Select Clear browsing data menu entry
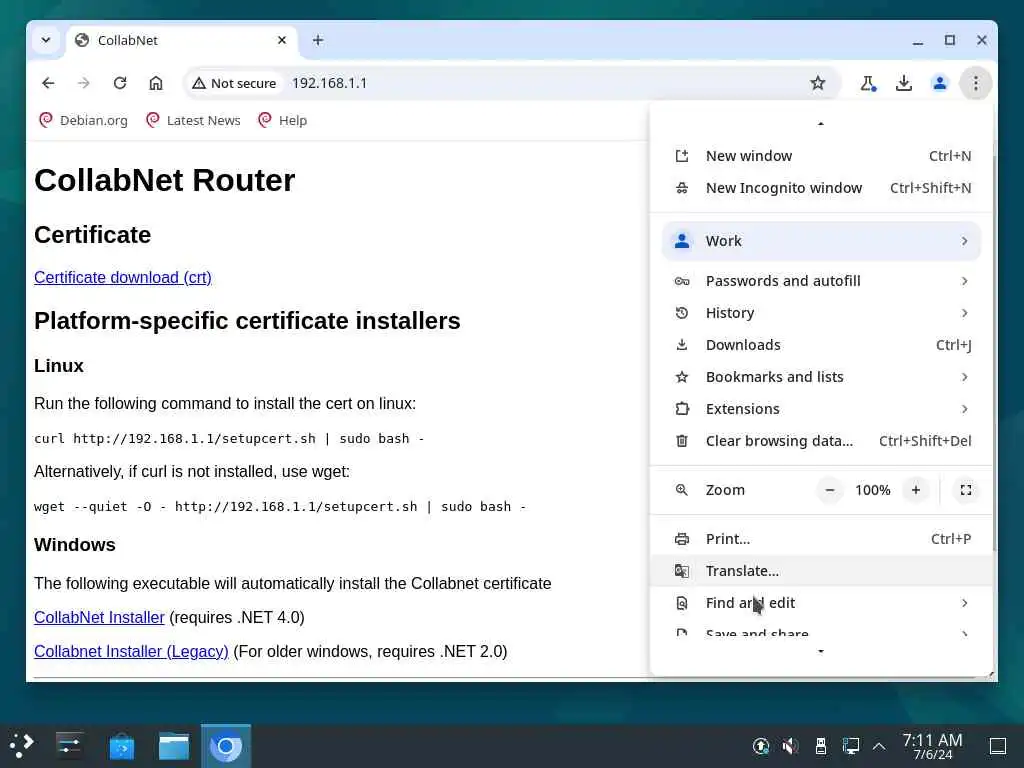The height and width of the screenshot is (768, 1024). click(822, 441)
